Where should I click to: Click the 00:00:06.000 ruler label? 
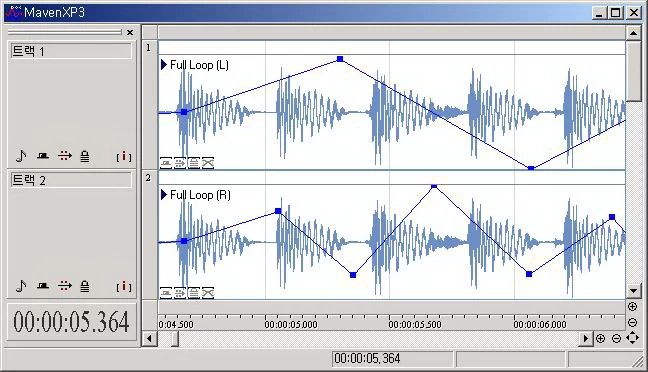[x=540, y=324]
